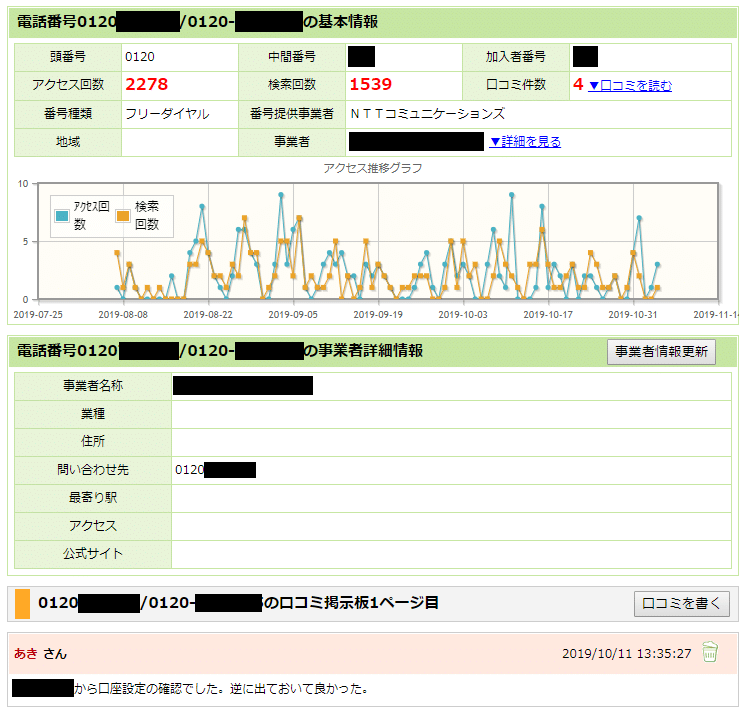
Task: Click the 2019-09-05 axis label
Action: (293, 315)
